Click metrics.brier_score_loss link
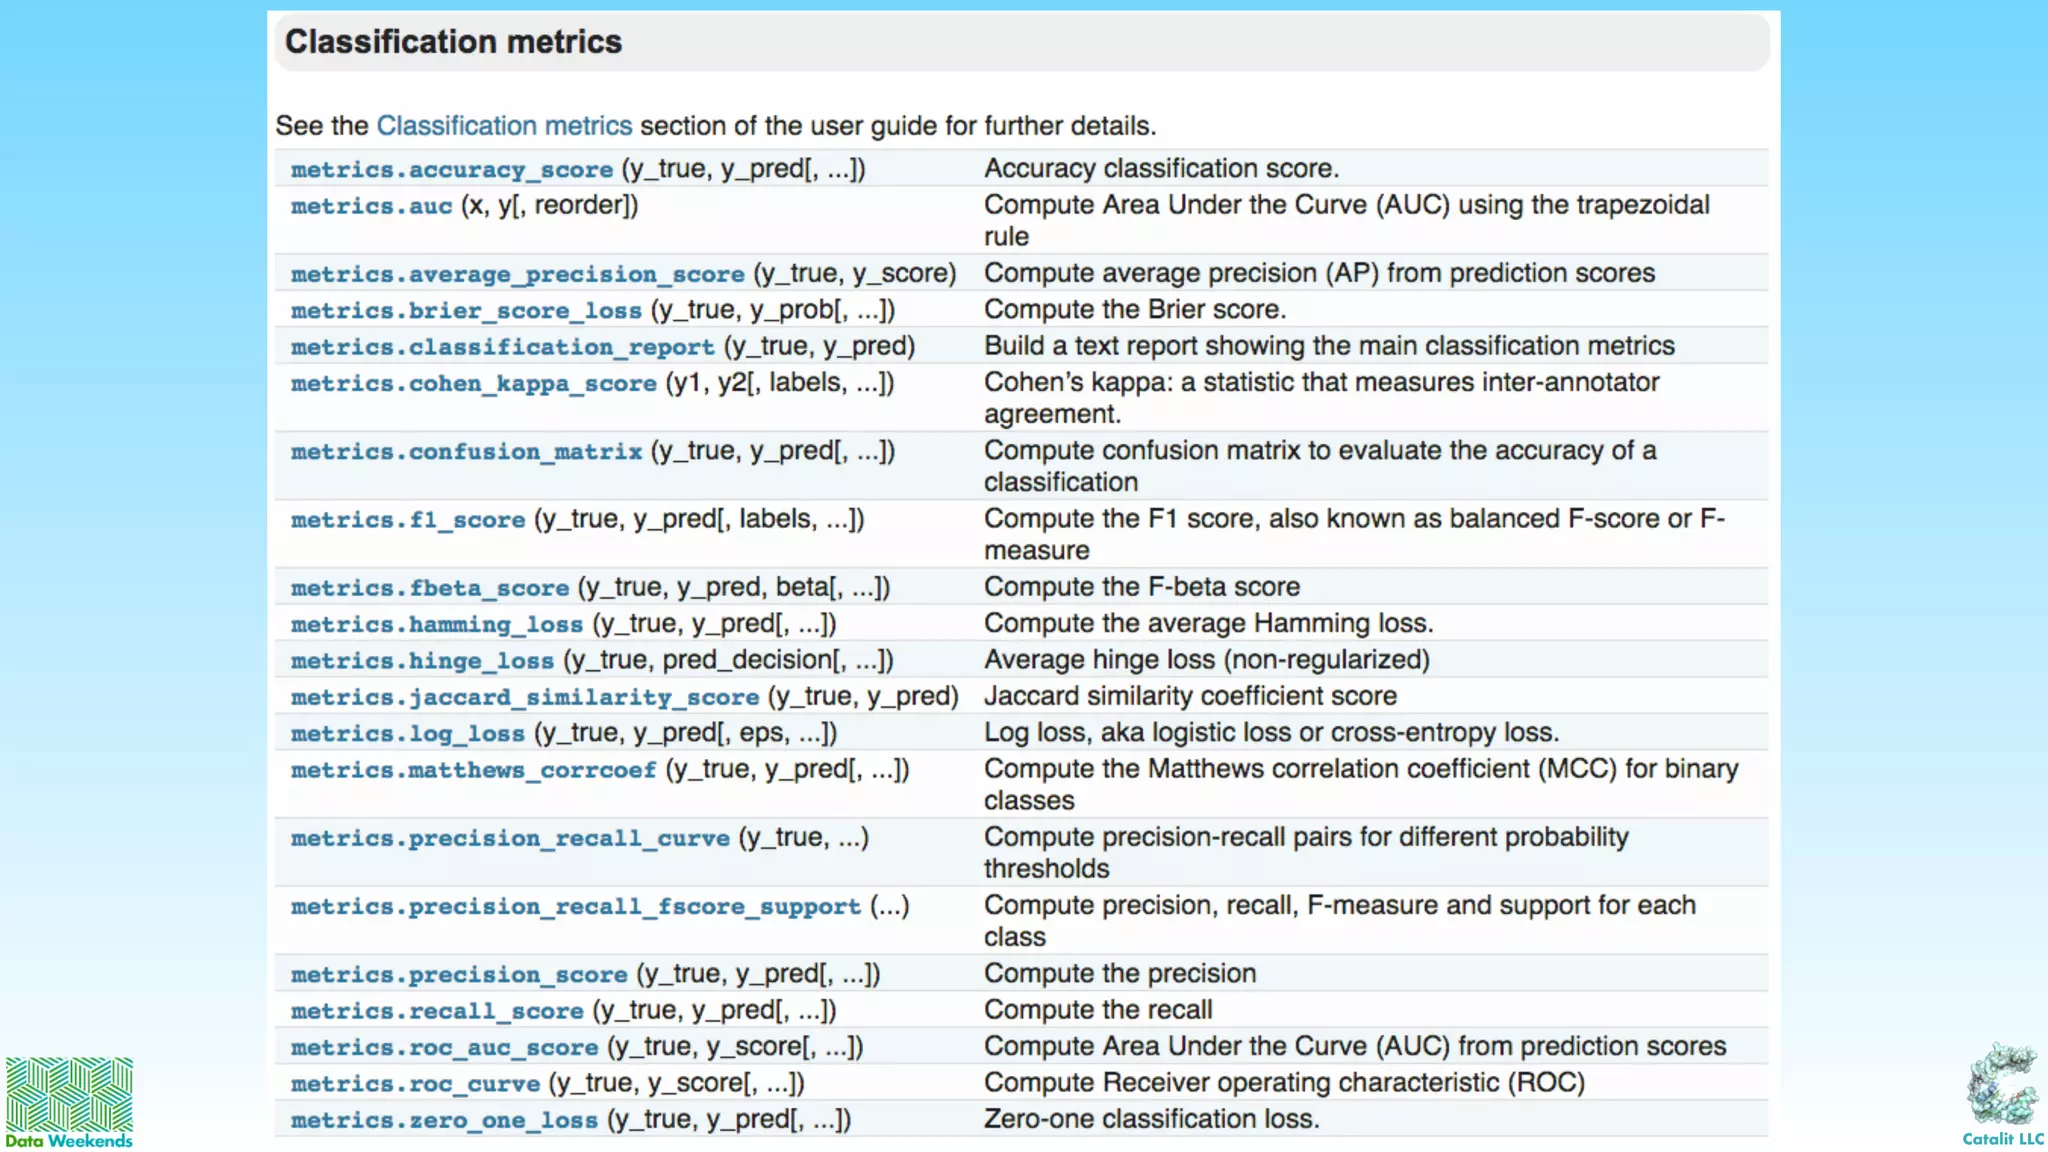The width and height of the screenshot is (2048, 1152). [466, 311]
